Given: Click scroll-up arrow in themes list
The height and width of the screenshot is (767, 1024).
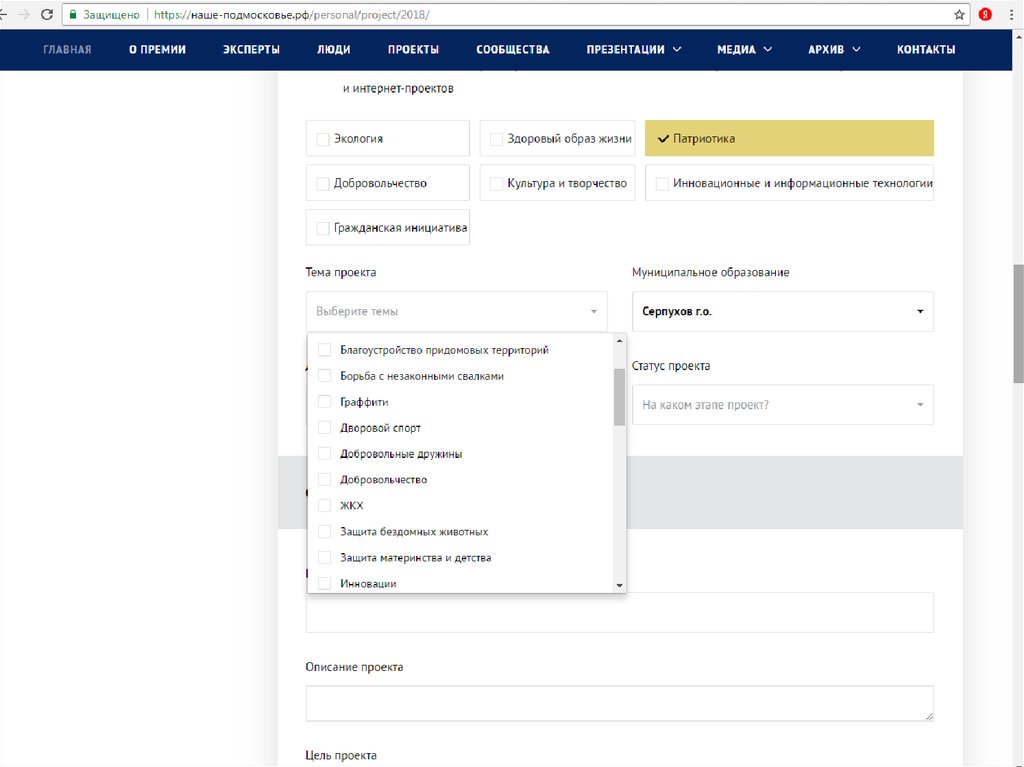Looking at the screenshot, I should click(619, 342).
